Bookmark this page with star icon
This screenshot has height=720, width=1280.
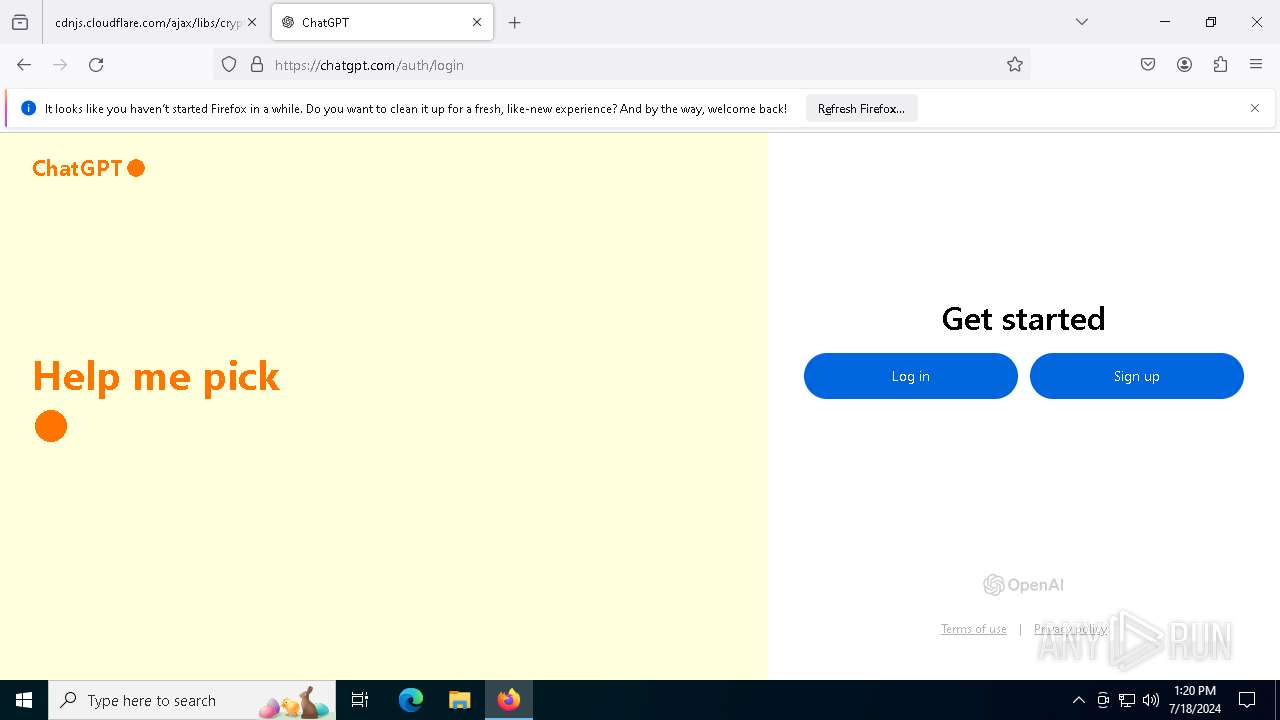pos(1015,65)
